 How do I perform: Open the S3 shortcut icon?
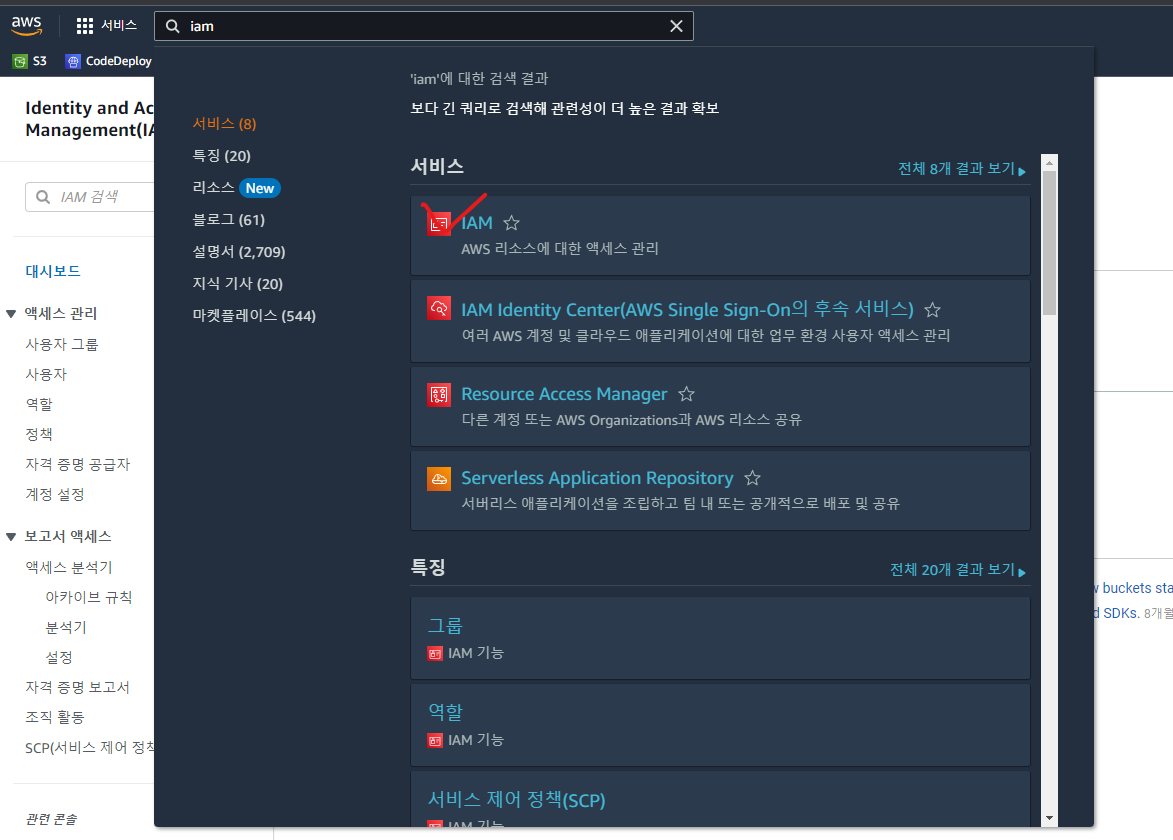(20, 61)
